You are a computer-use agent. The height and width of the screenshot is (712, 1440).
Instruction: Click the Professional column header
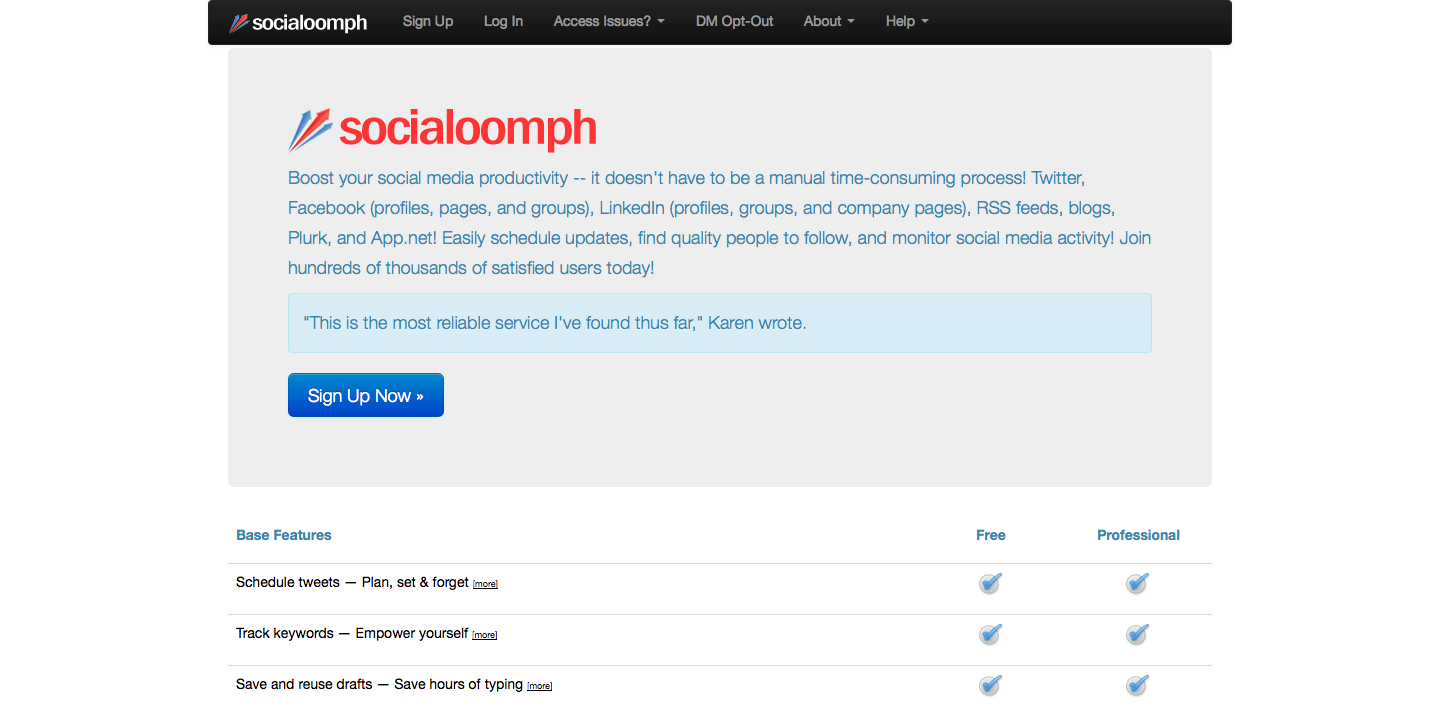(1138, 535)
